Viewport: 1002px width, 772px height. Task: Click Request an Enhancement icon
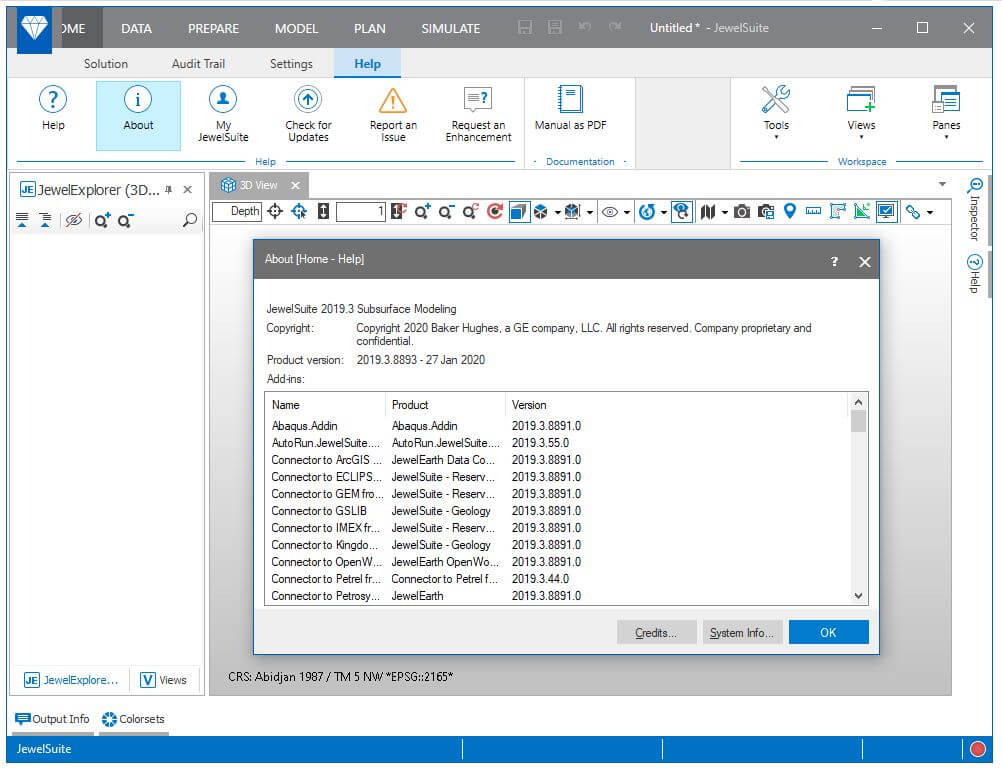pos(478,100)
